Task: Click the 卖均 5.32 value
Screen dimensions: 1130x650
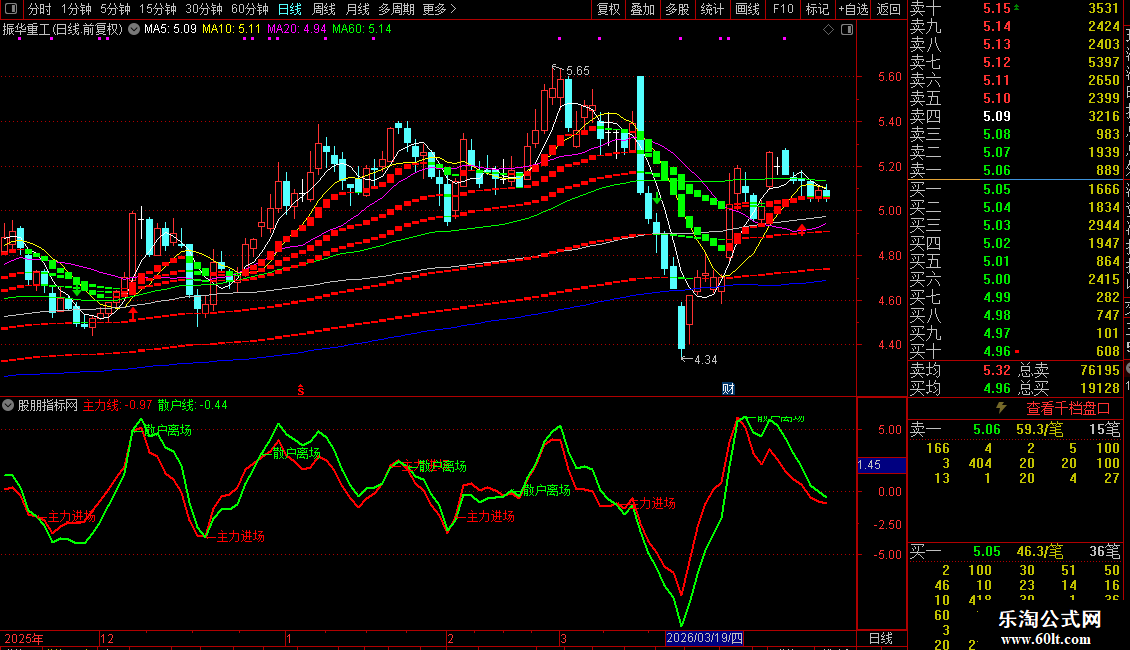Action: coord(997,370)
